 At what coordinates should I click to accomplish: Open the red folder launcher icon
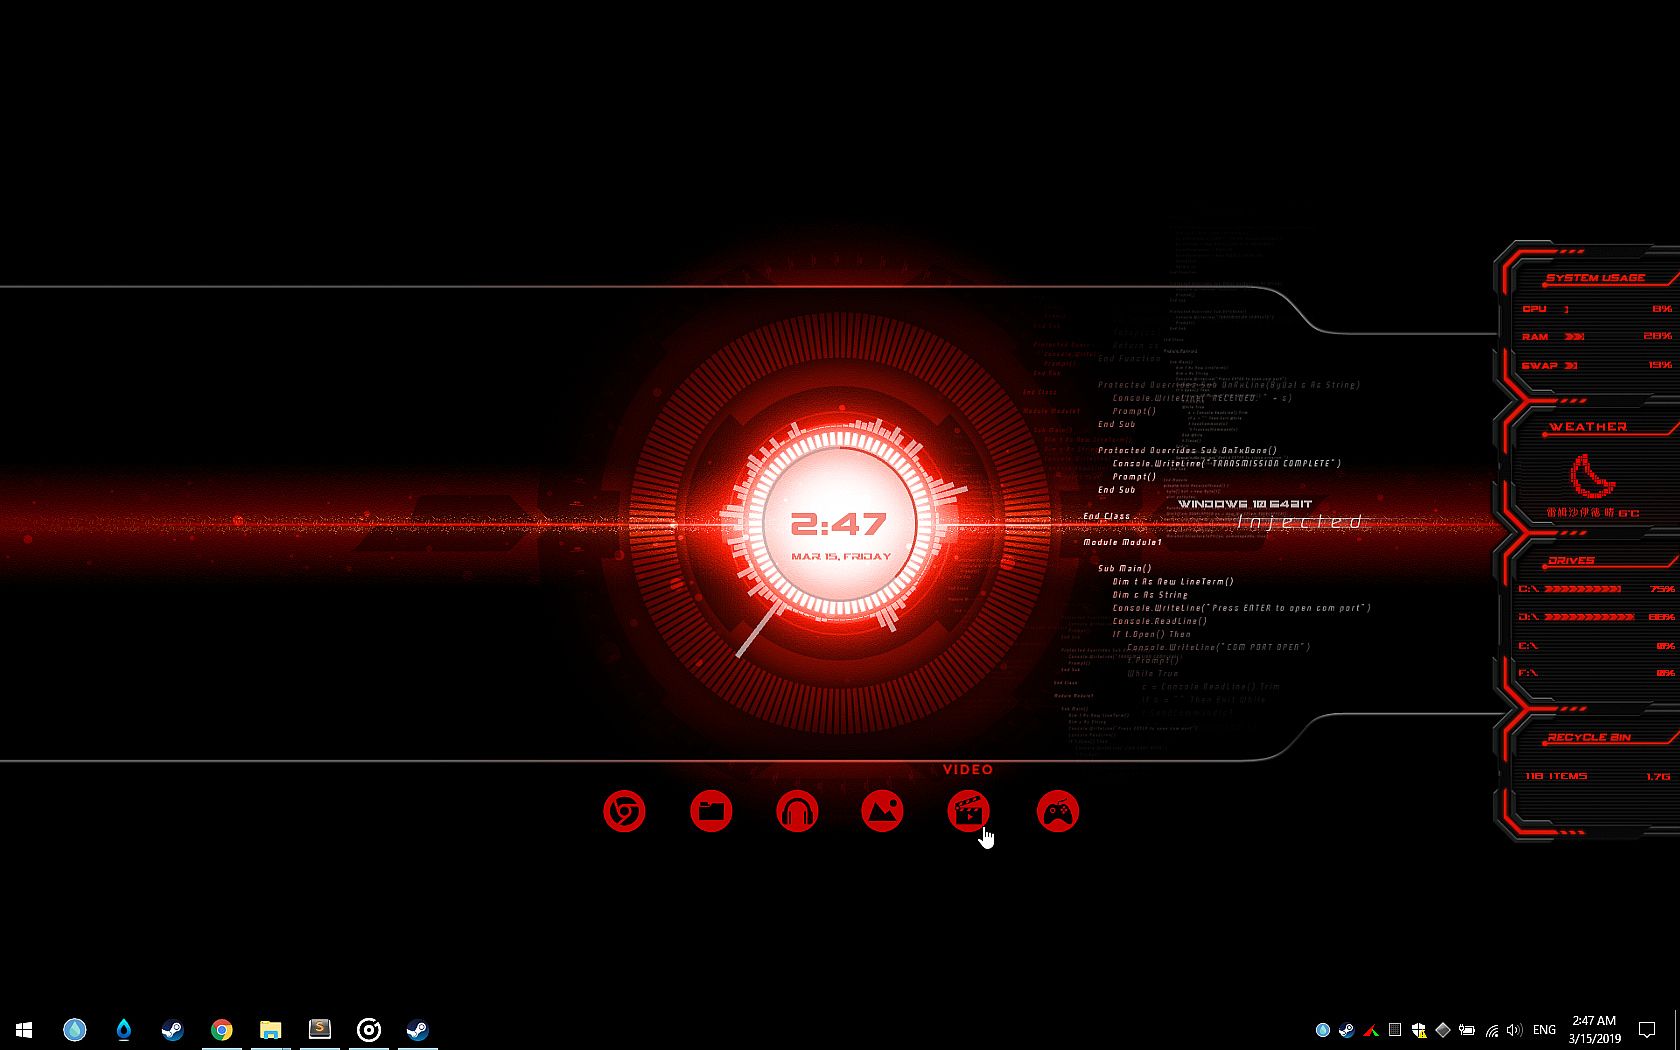pos(711,811)
